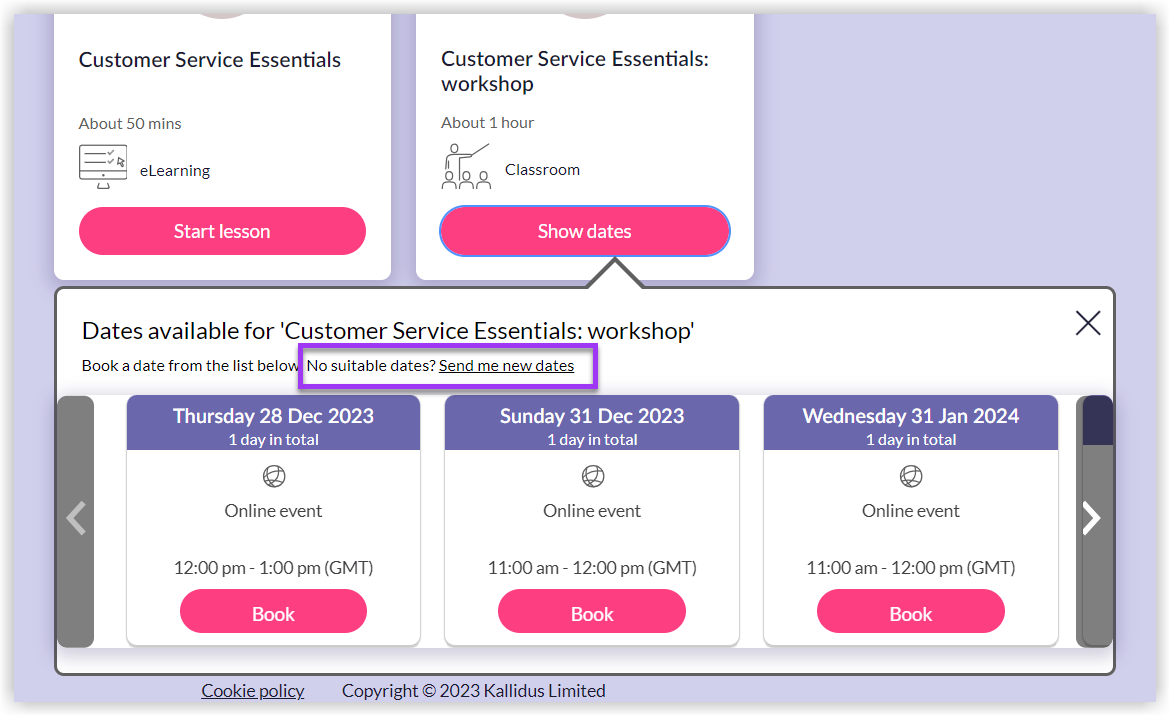Click the Classroom instructor icon

pos(466,166)
